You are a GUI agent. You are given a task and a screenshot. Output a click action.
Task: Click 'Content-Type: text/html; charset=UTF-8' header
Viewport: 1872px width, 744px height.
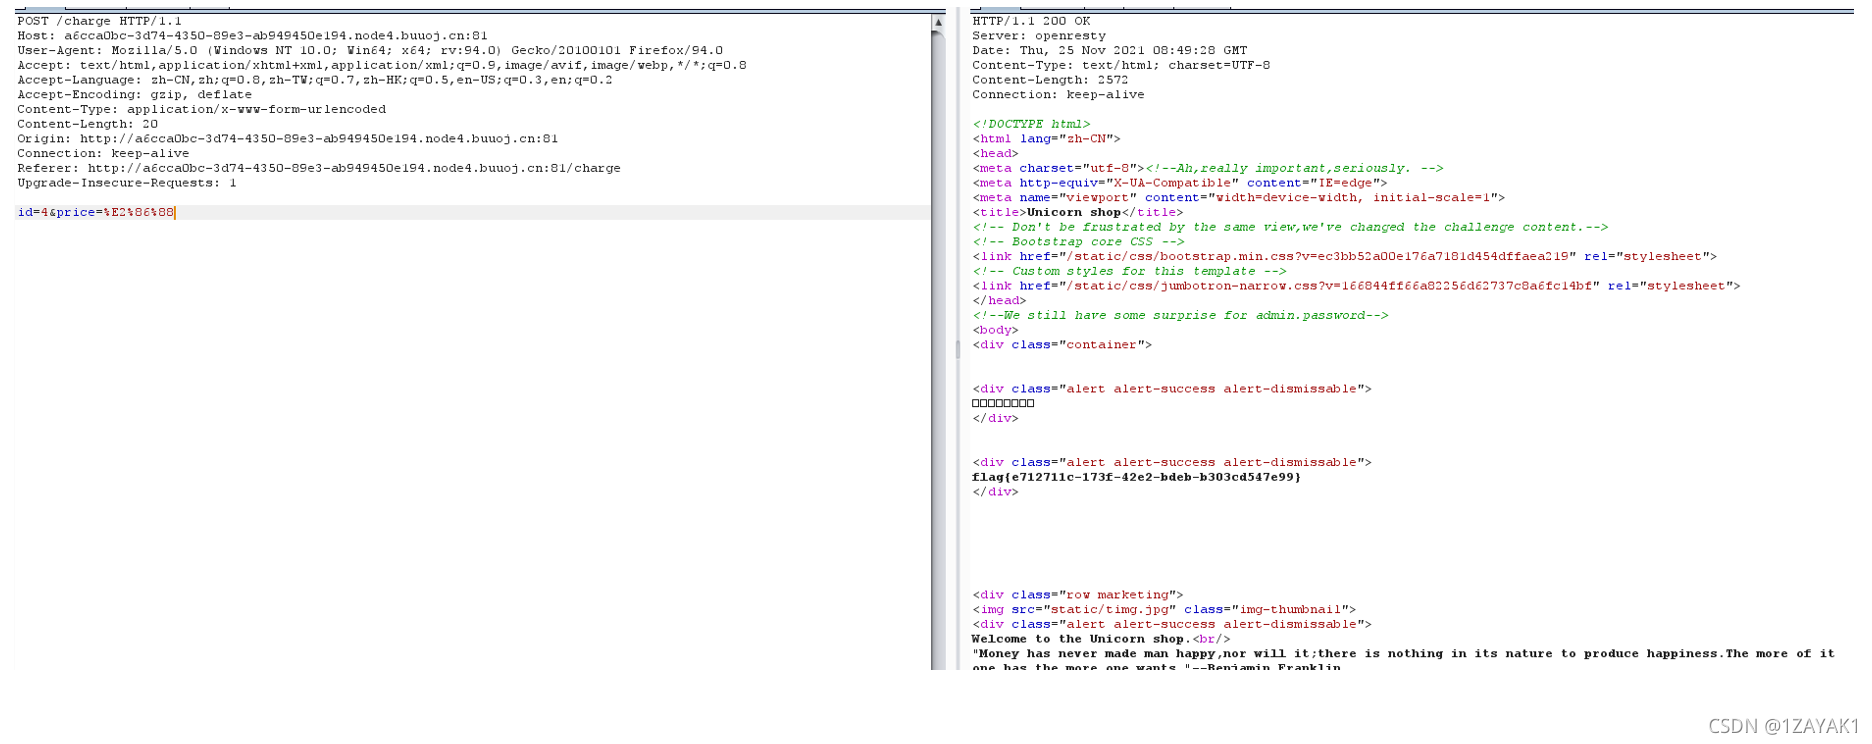[1121, 65]
